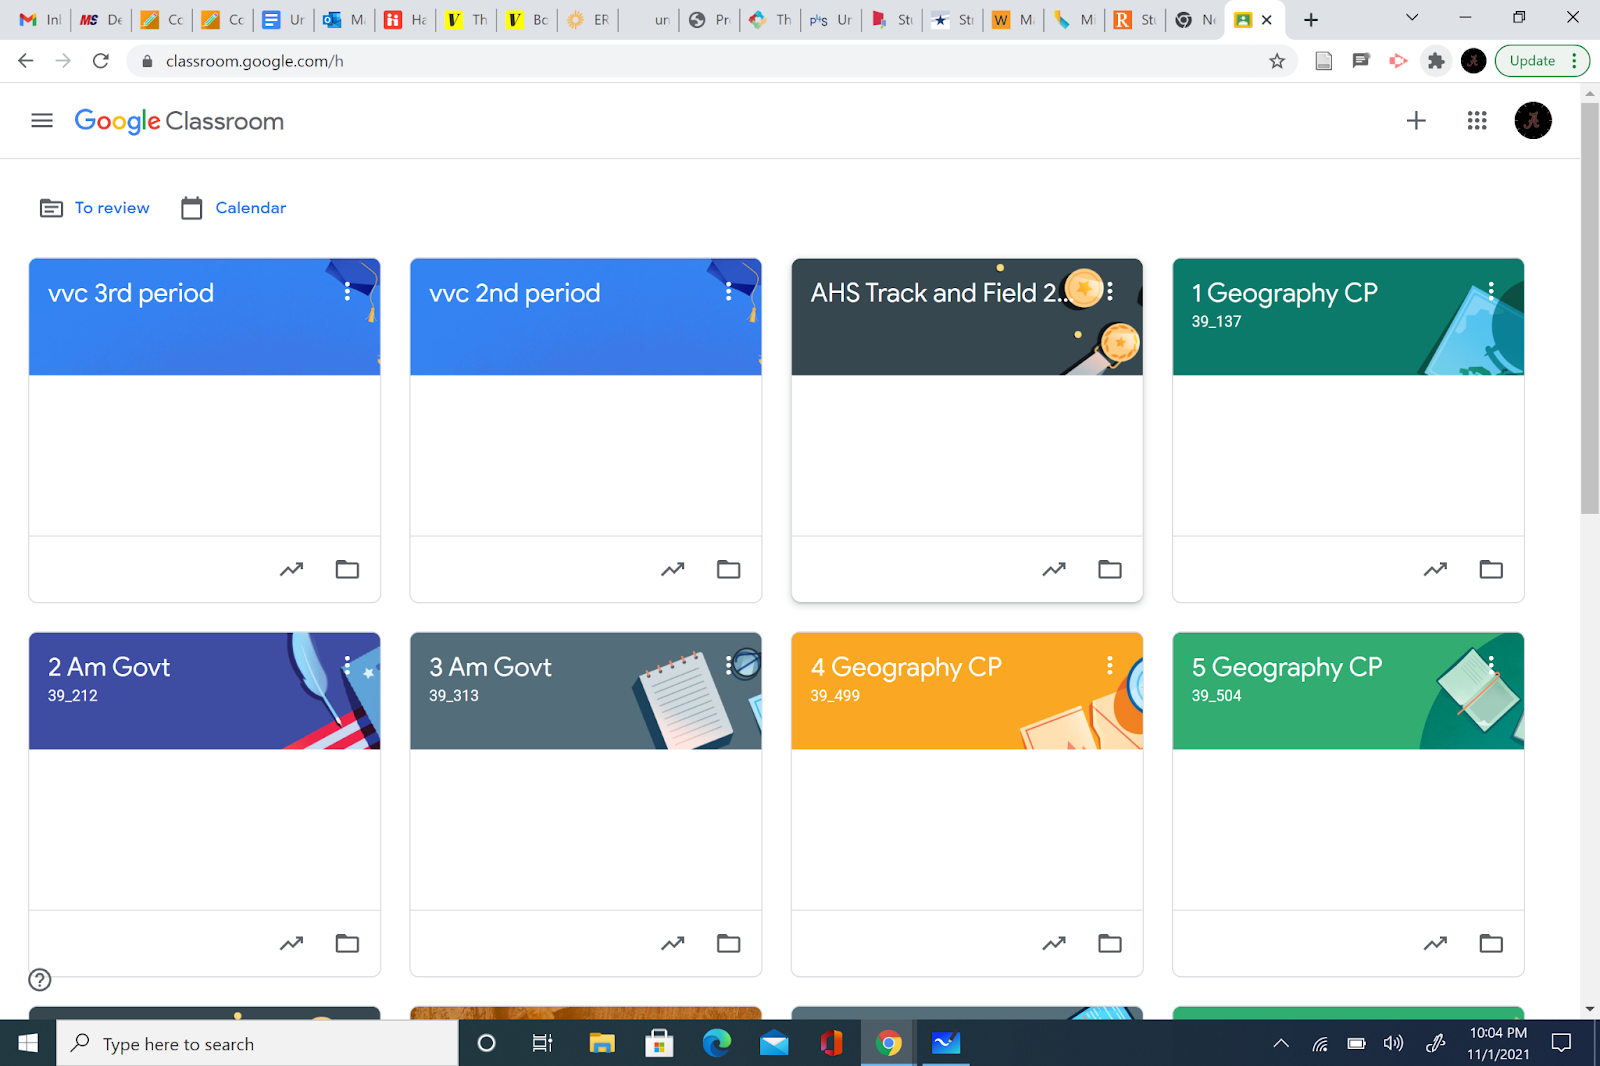Open the Google Classroom home logo
The height and width of the screenshot is (1066, 1600).
(179, 121)
